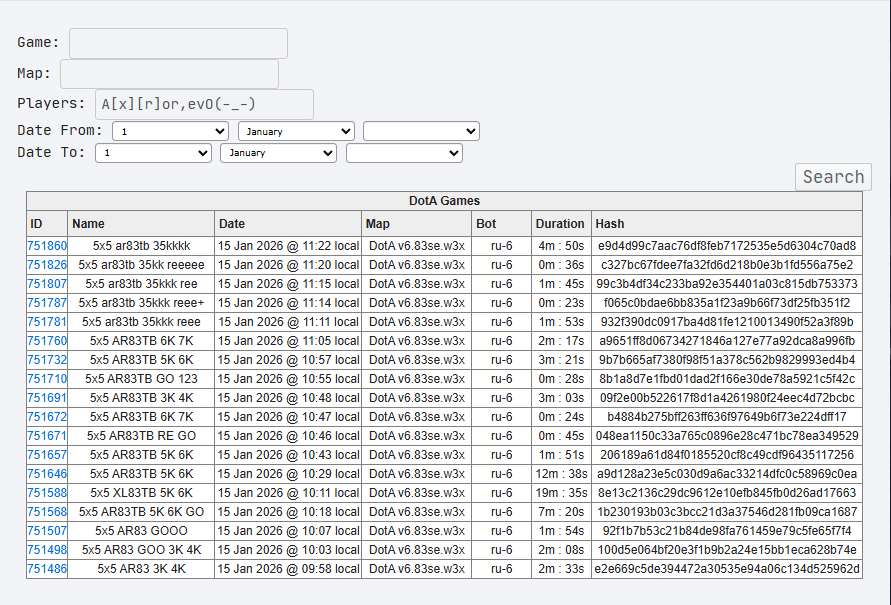
Task: Select game name '5x5 ar83tb 35kk reeeee'
Action: [x=141, y=265]
